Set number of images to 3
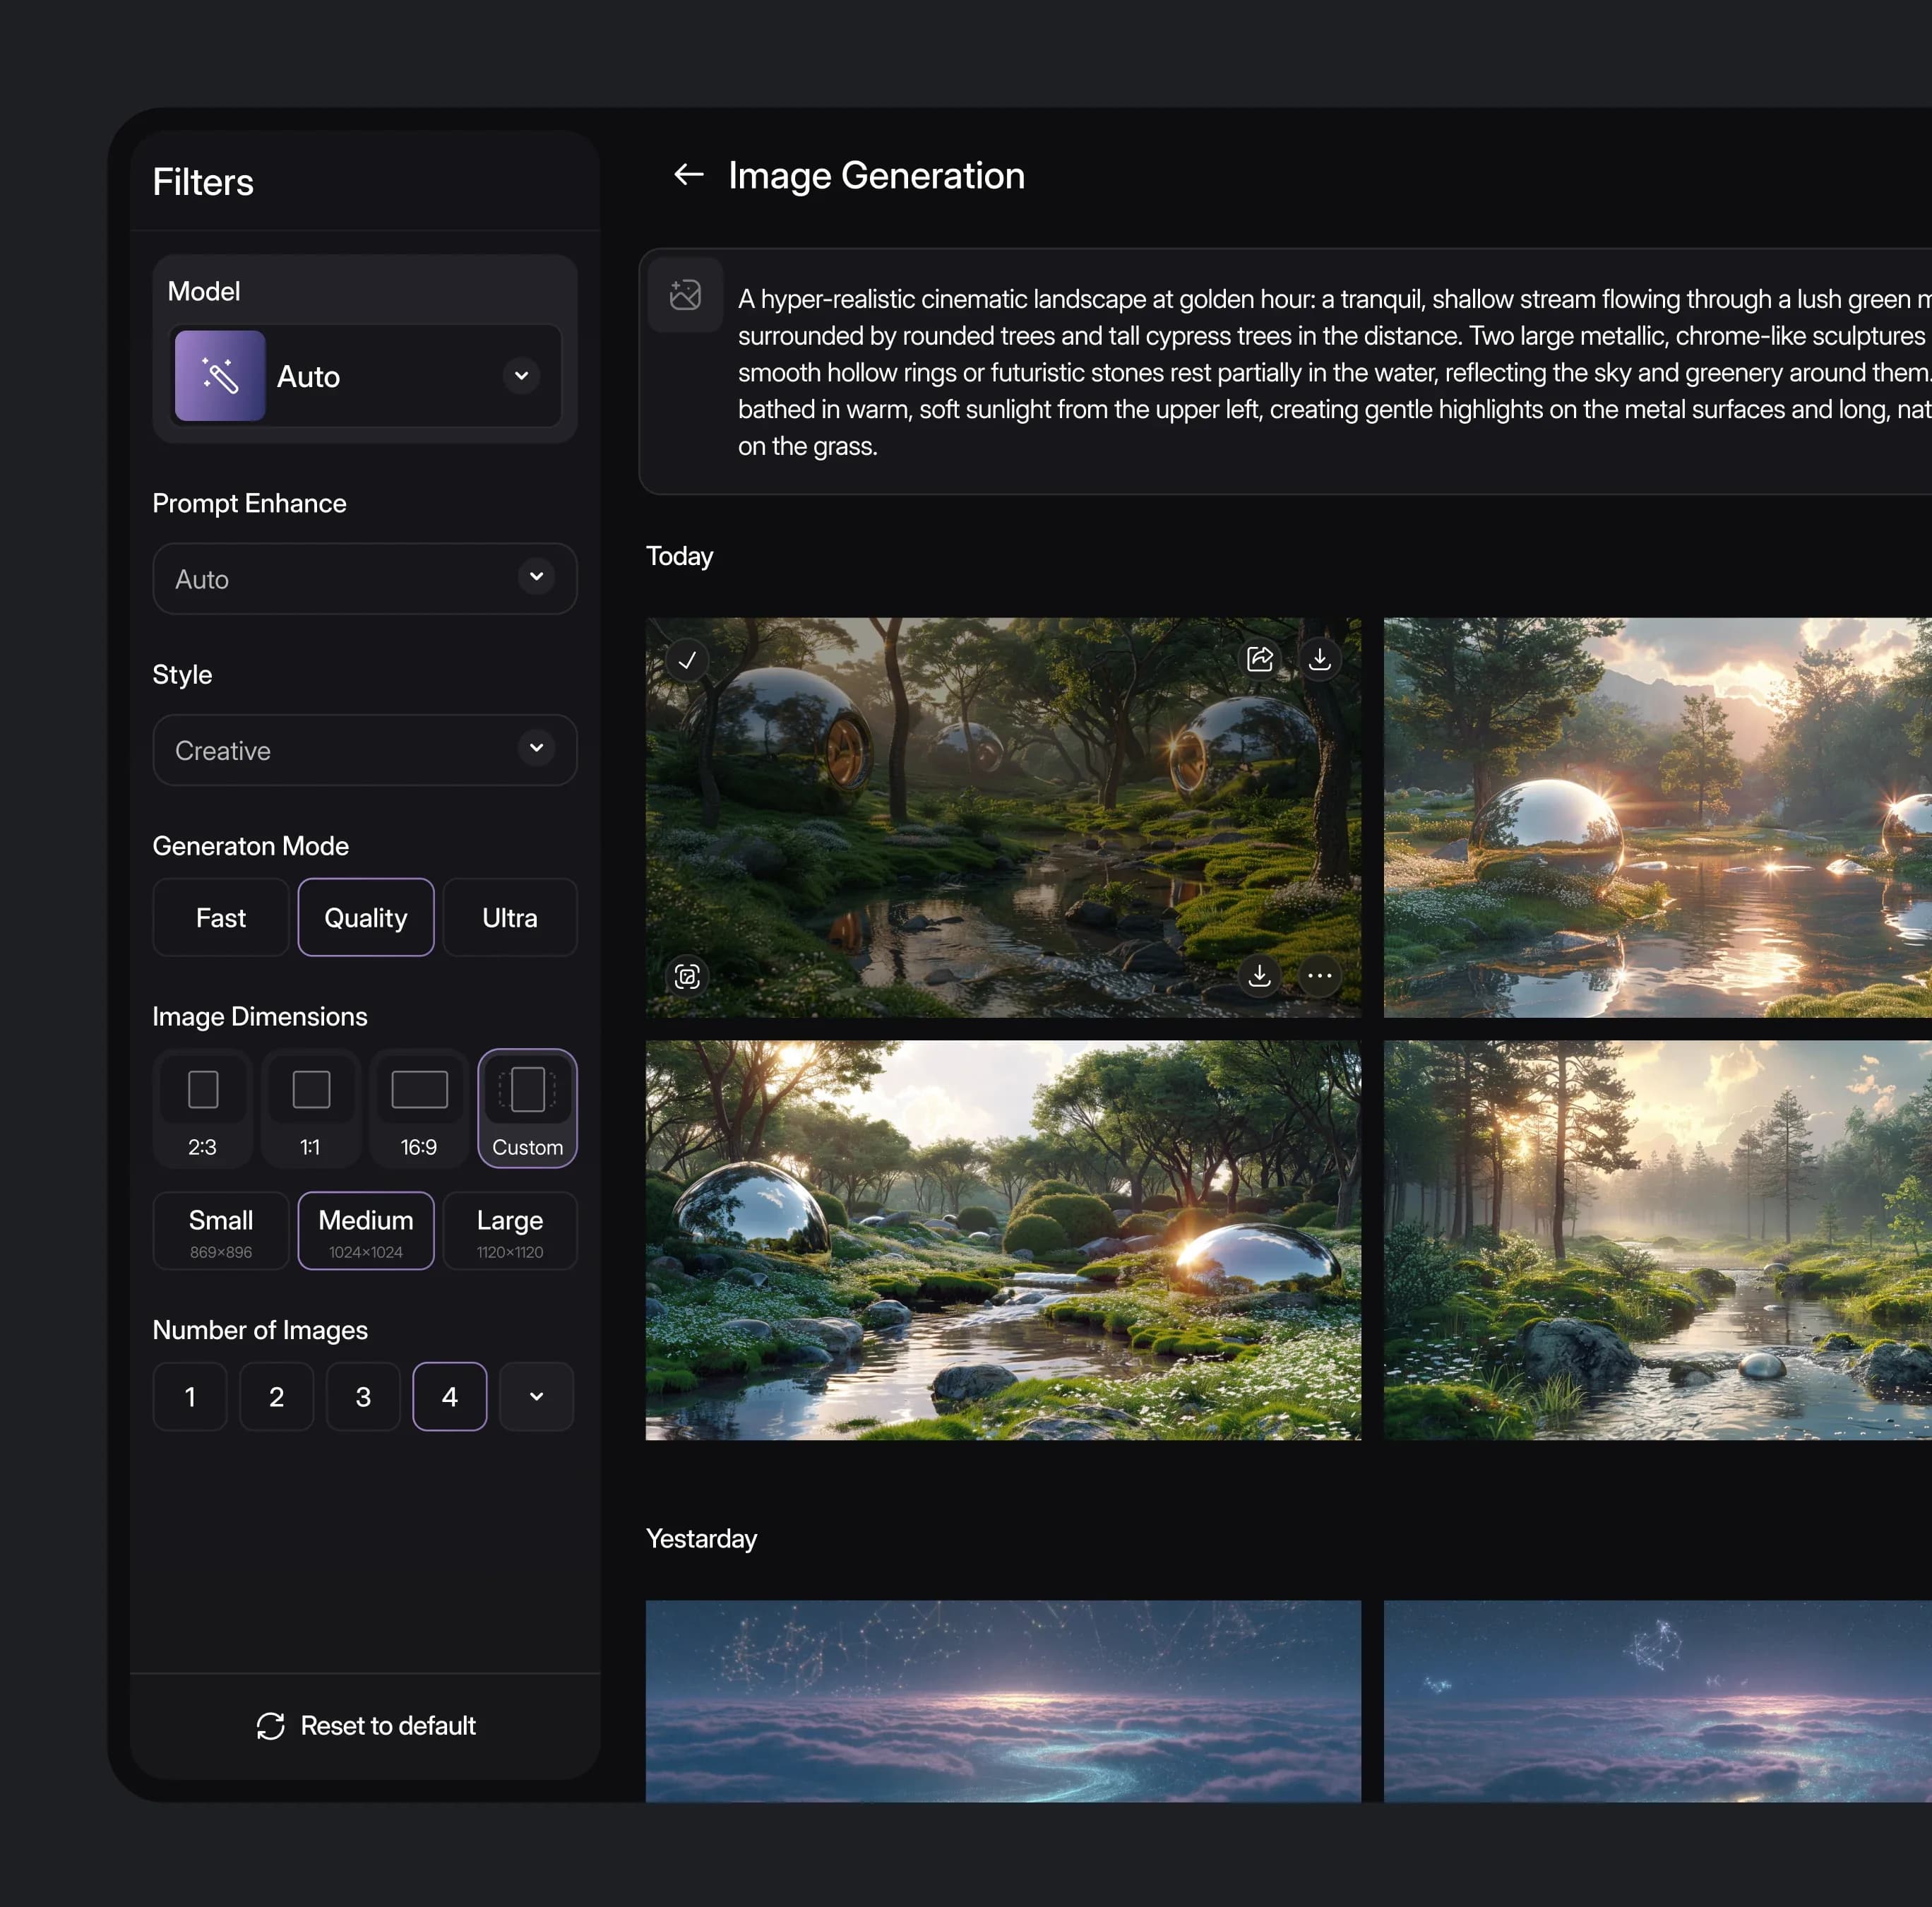The width and height of the screenshot is (1932, 1907). 363,1397
